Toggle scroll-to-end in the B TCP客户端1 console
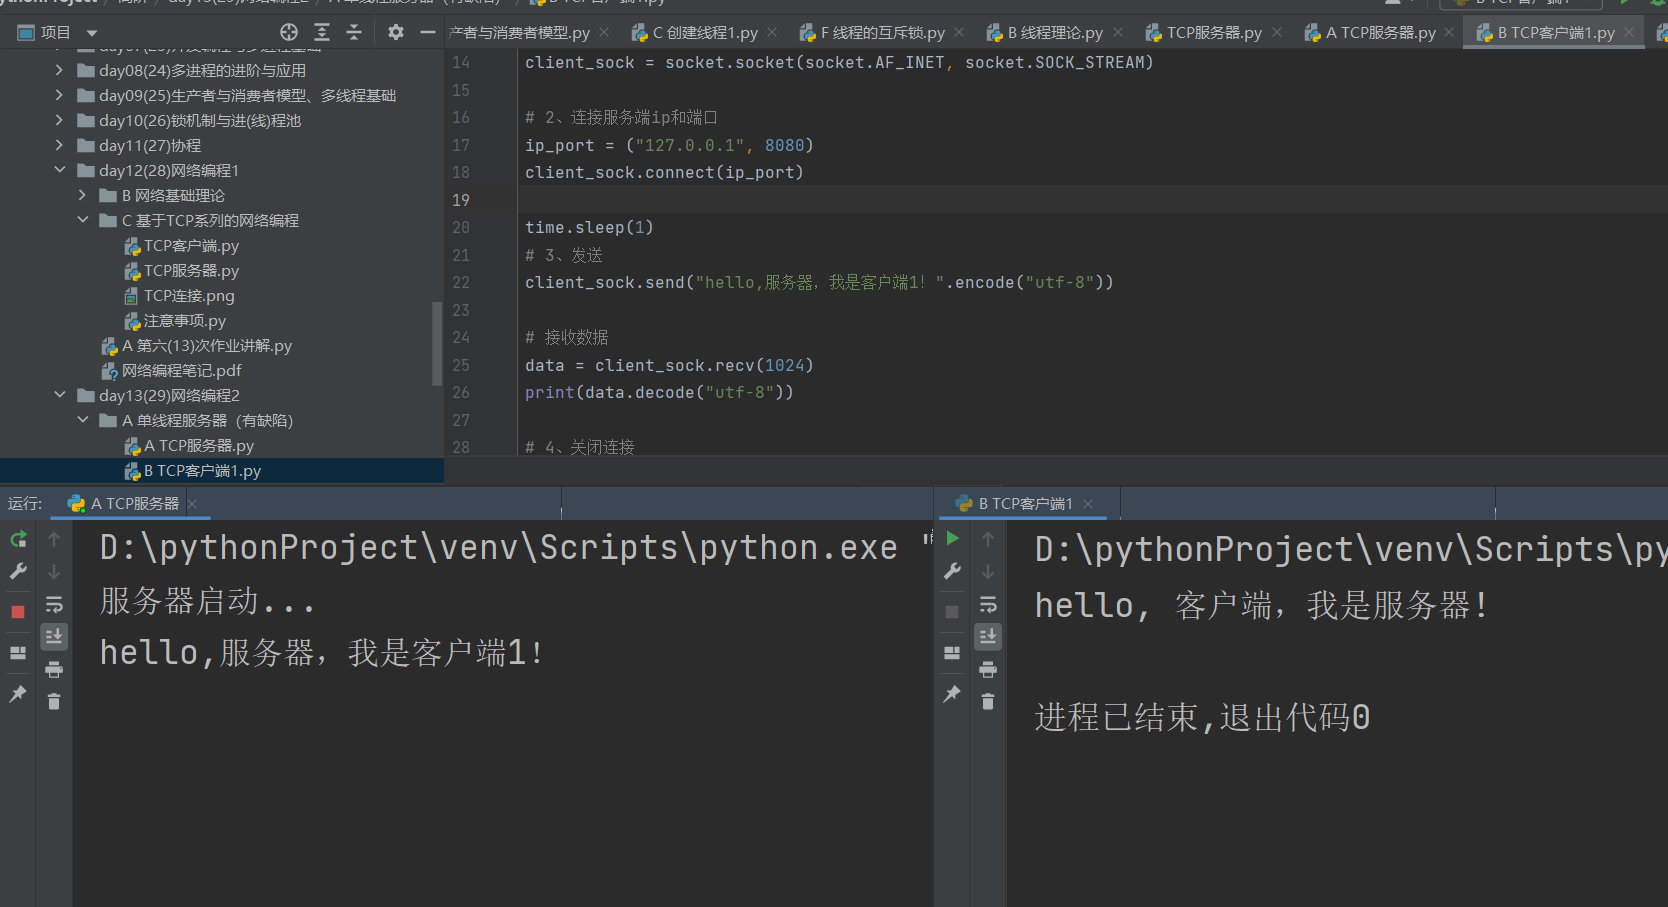 pyautogui.click(x=988, y=636)
